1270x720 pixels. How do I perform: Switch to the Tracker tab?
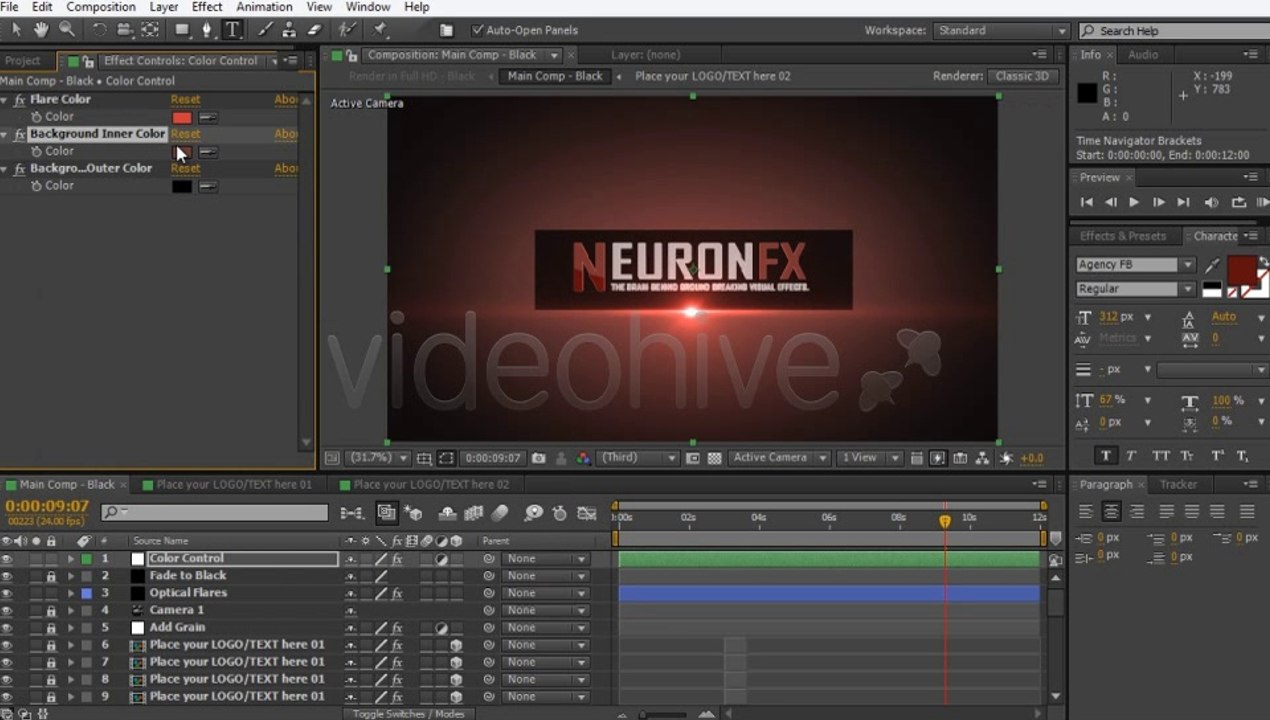coord(1178,485)
